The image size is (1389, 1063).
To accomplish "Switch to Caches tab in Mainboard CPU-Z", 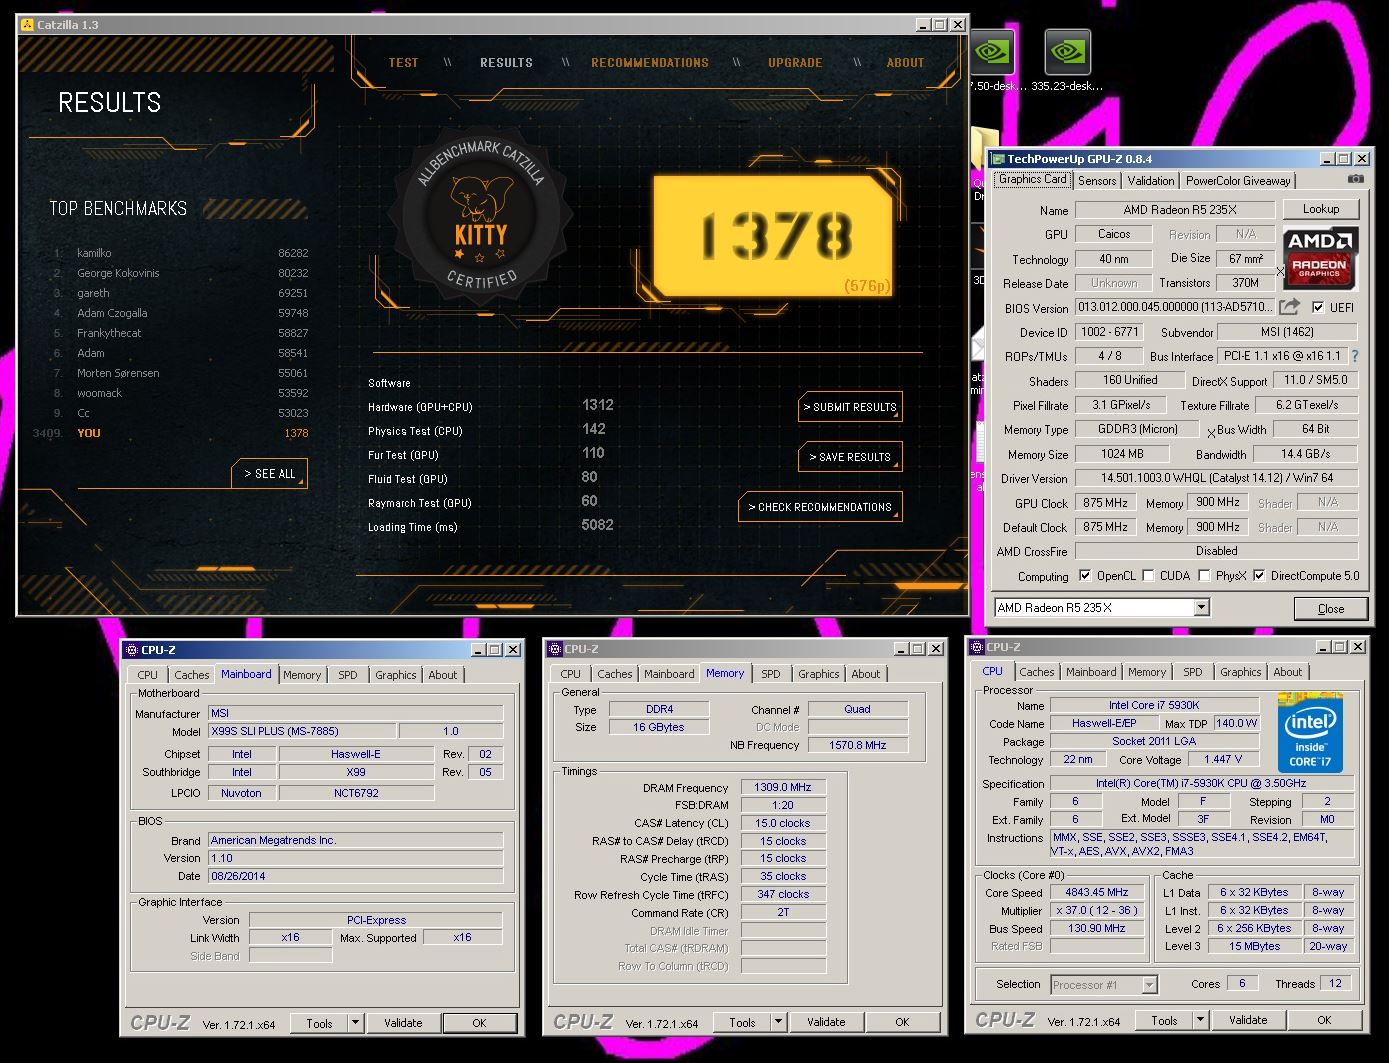I will pos(192,675).
